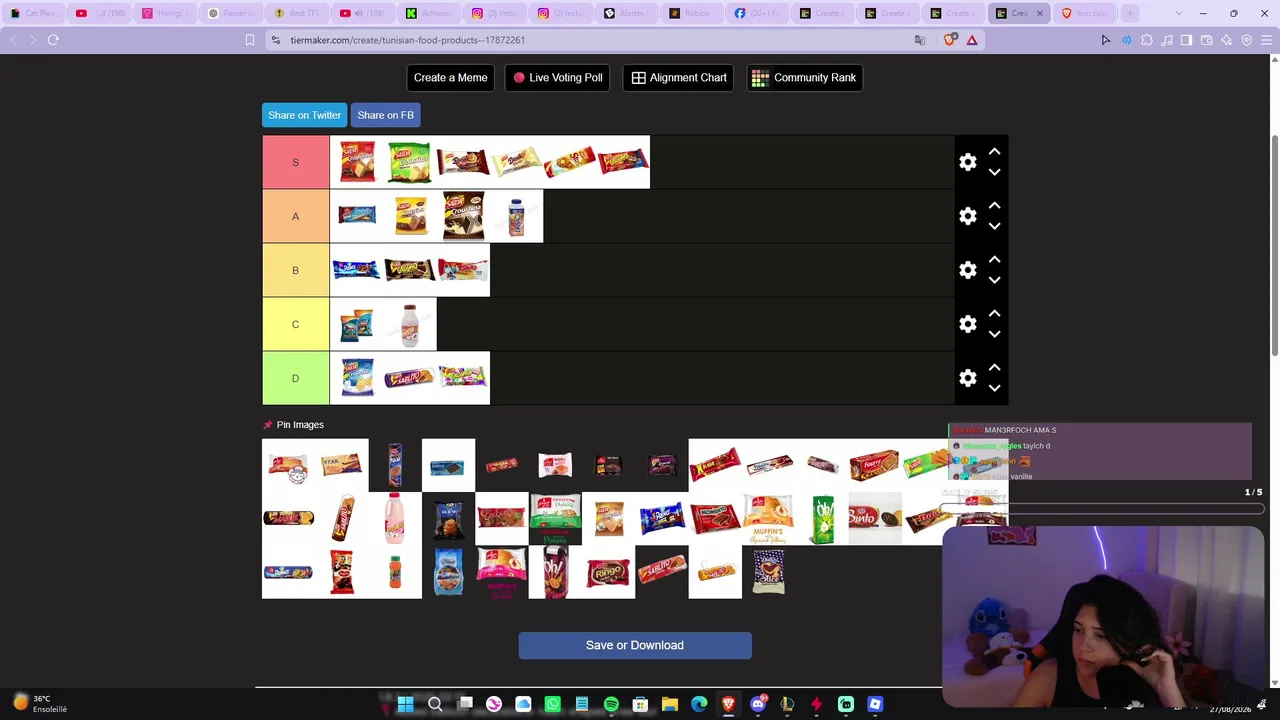Select the pink strawberry milk bottle image
The image size is (1280, 720).
click(x=395, y=518)
